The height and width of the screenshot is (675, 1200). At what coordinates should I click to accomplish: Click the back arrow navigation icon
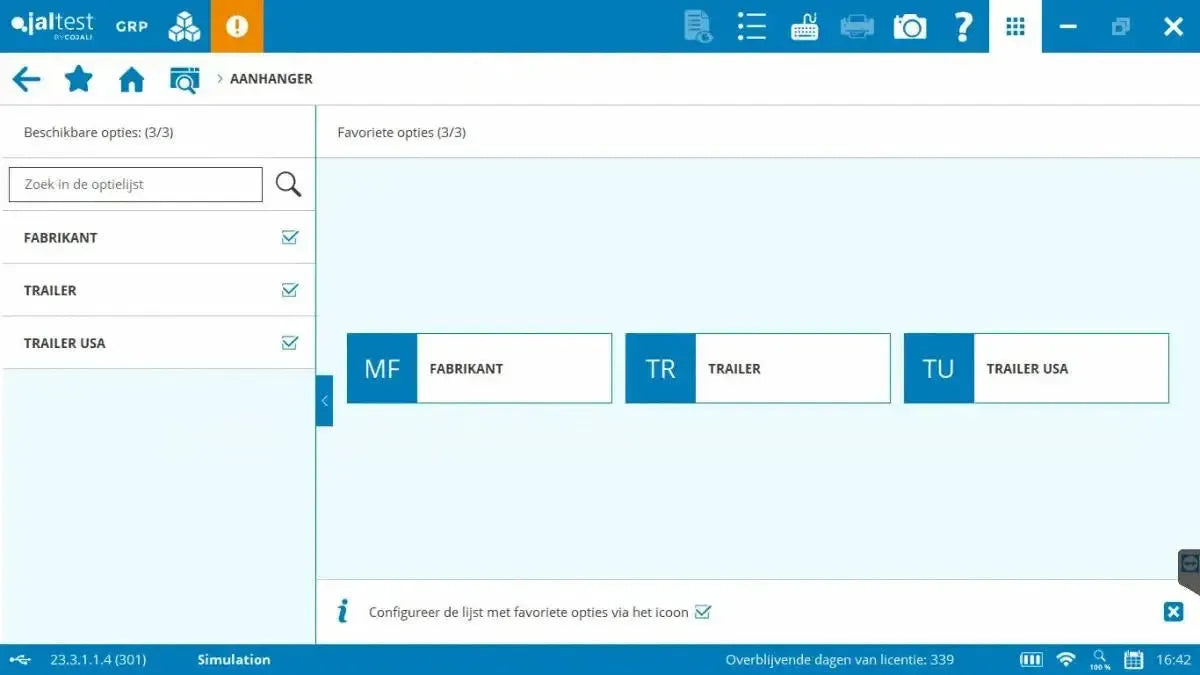click(x=27, y=79)
